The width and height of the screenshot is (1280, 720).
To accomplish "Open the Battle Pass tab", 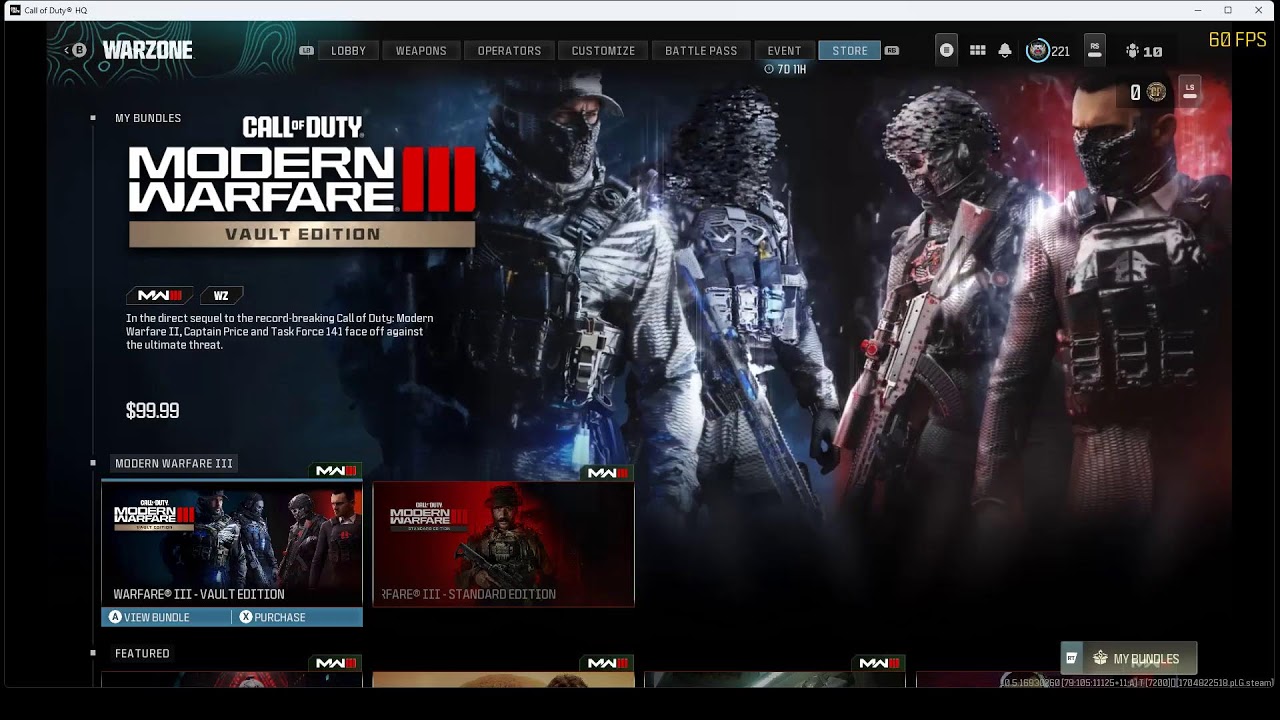I will click(701, 50).
